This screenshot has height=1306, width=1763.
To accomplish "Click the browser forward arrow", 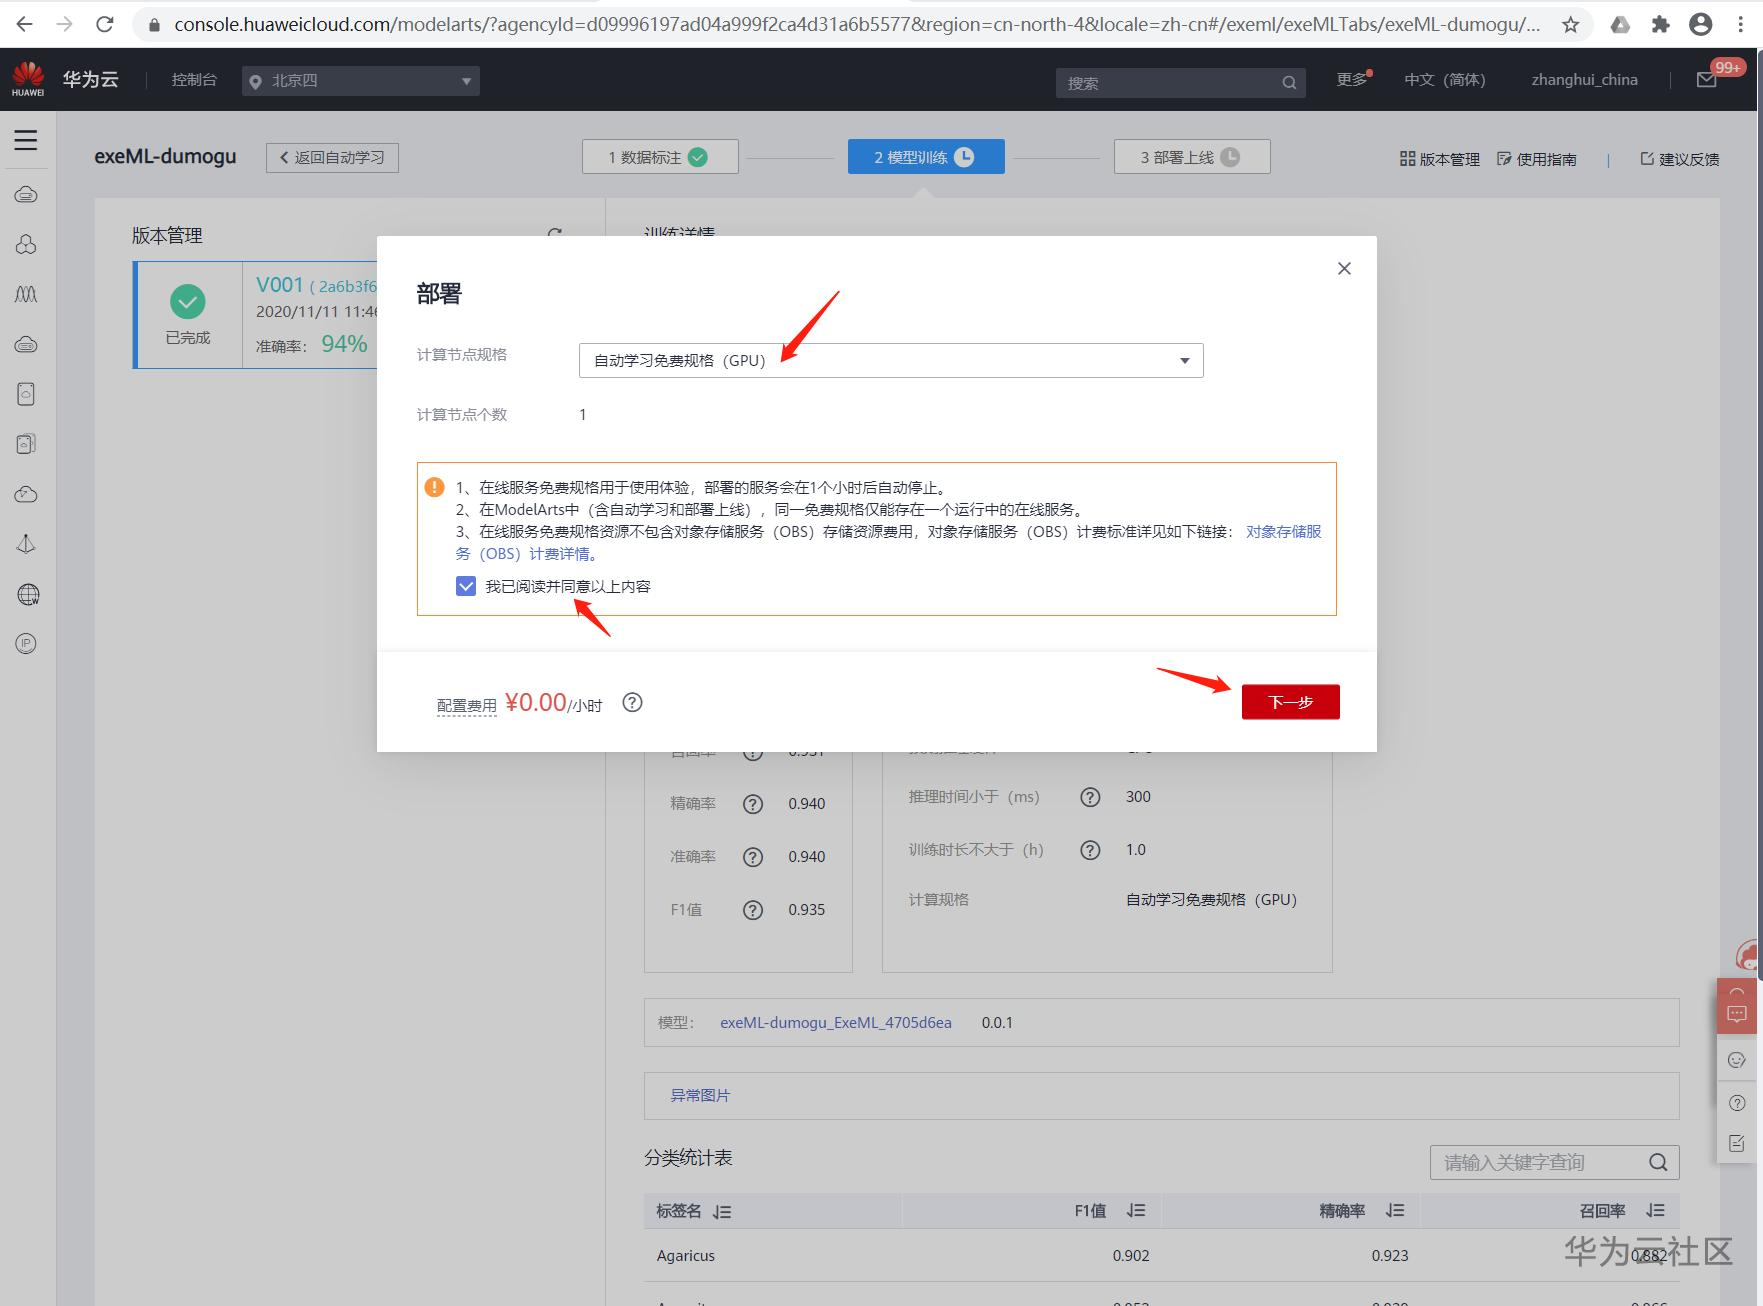I will coord(65,24).
